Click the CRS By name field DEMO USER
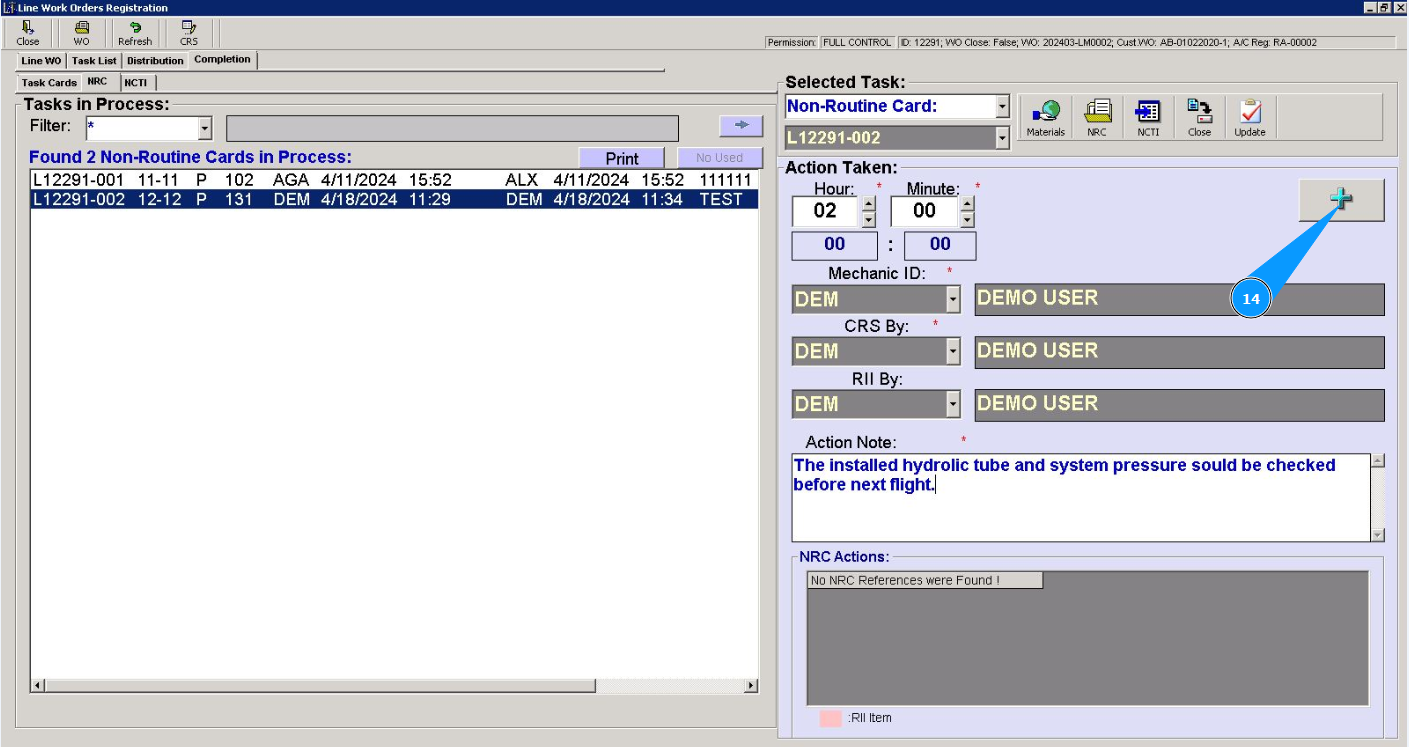Viewport: 1409px width, 747px height. click(x=1180, y=352)
